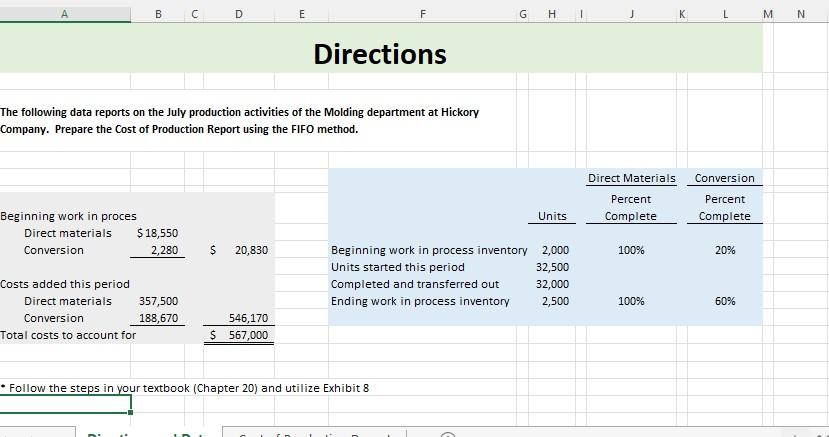Click the 32,500 units cell
829x437 pixels.
552,267
